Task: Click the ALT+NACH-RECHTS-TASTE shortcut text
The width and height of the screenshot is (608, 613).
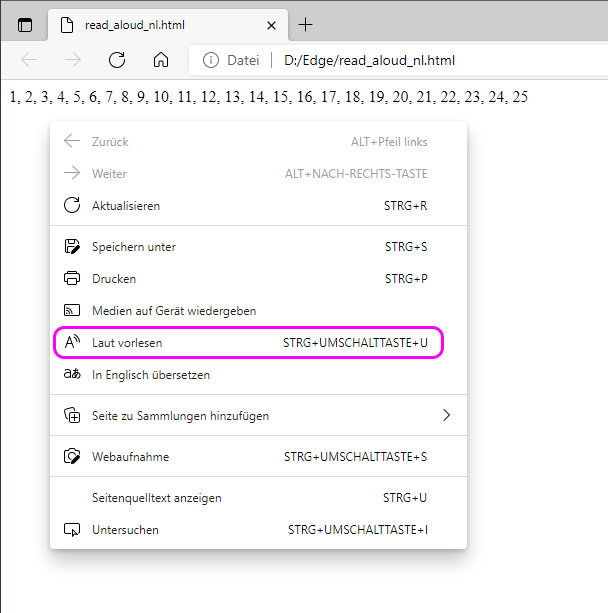Action: pos(356,174)
